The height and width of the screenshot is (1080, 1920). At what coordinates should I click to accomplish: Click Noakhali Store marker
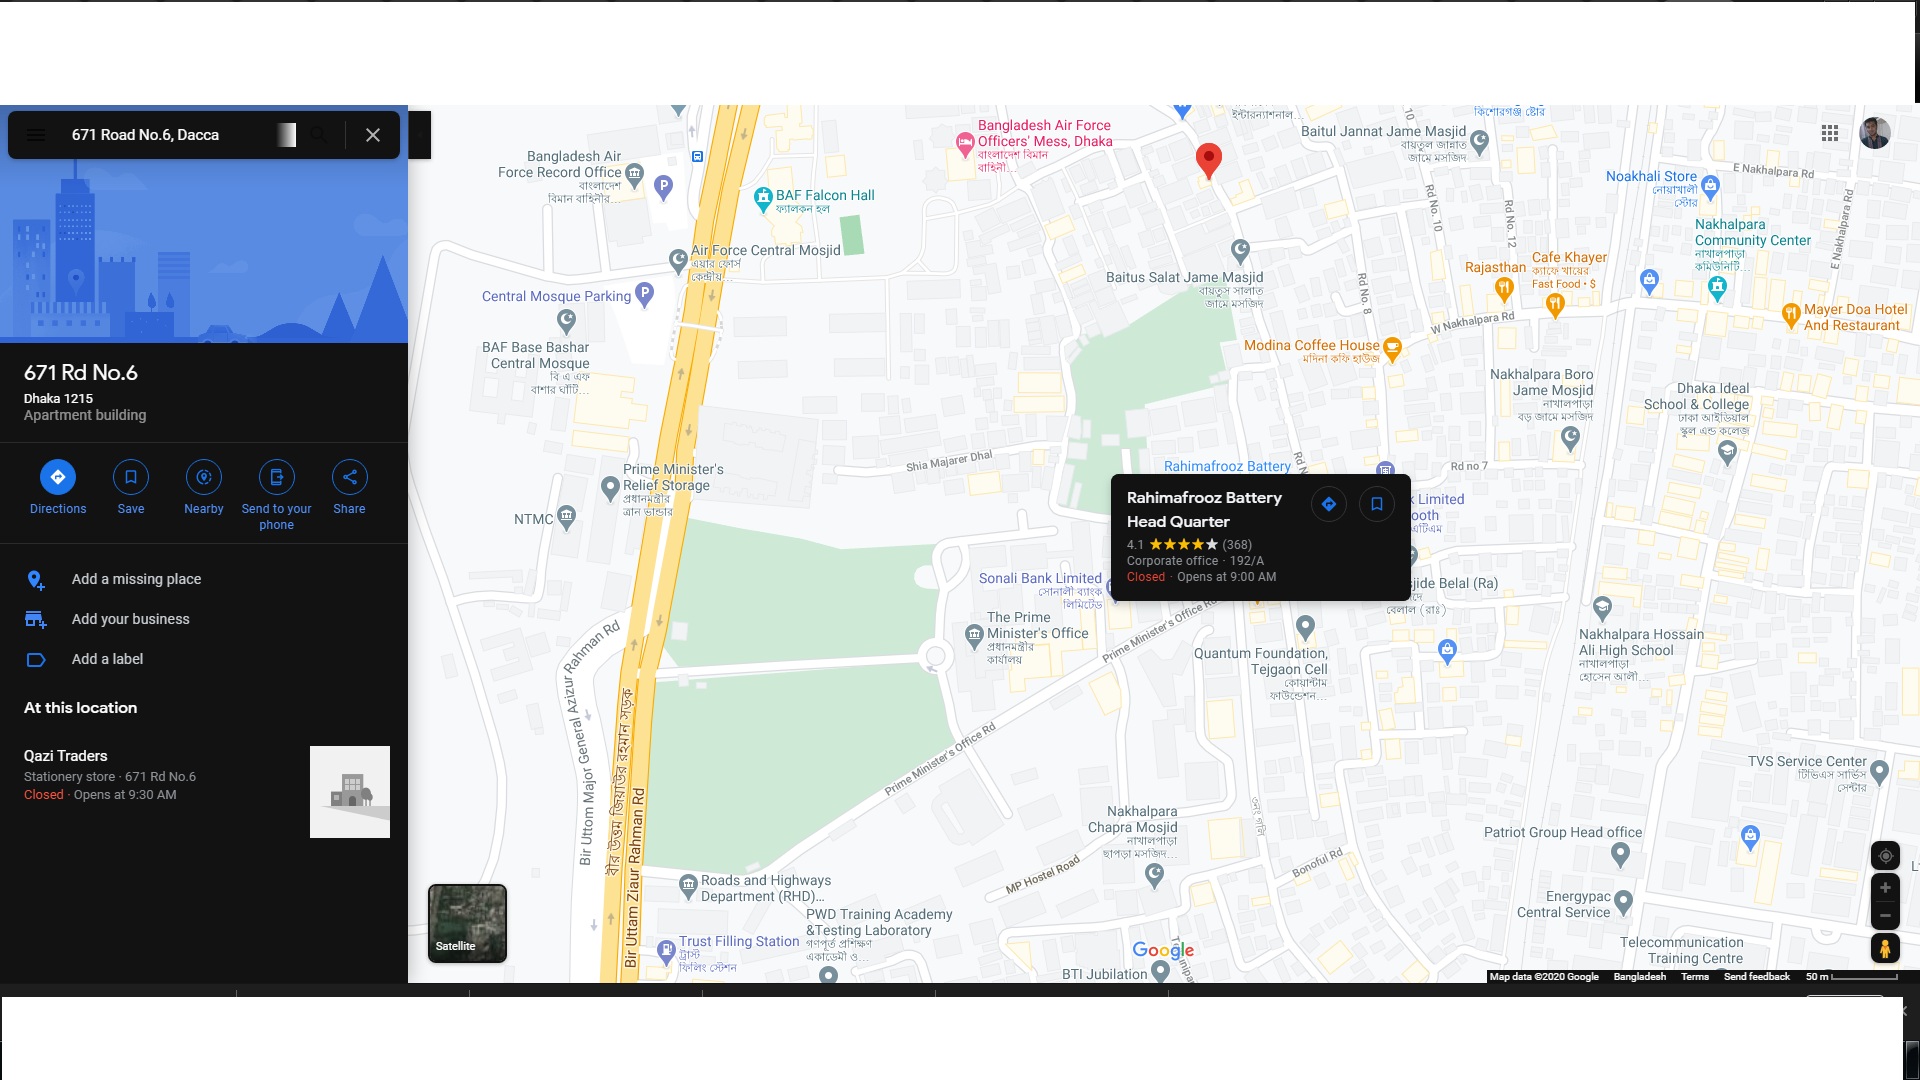pos(1710,185)
